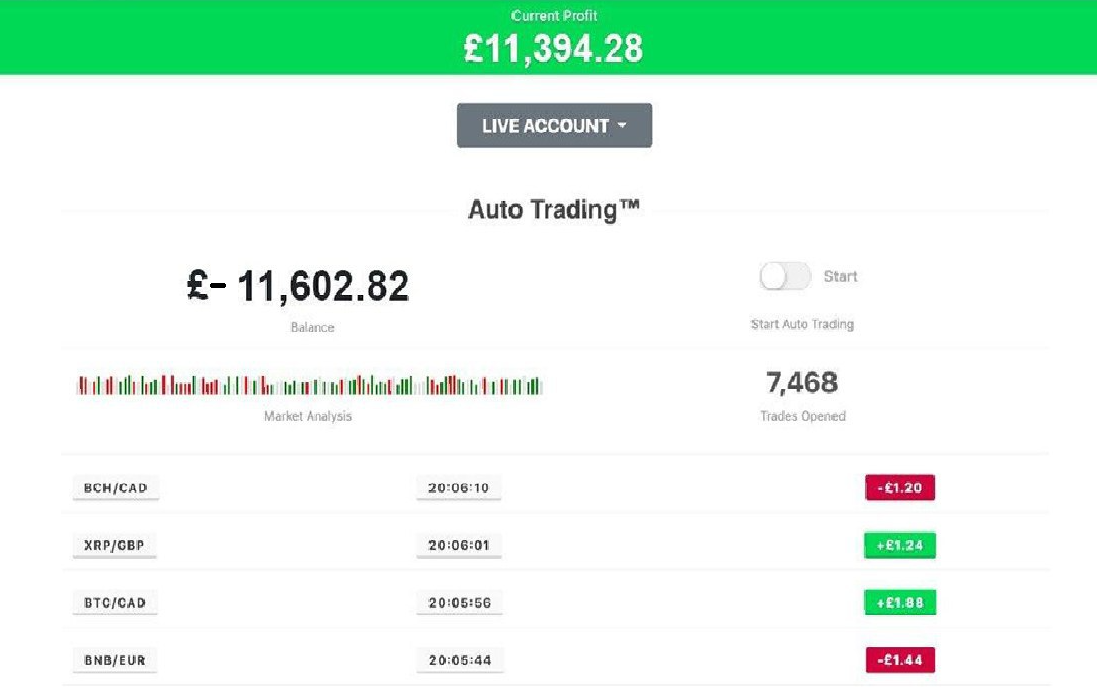Click the Auto Trading heading
Screen dimensions: 1097x687
coord(553,210)
